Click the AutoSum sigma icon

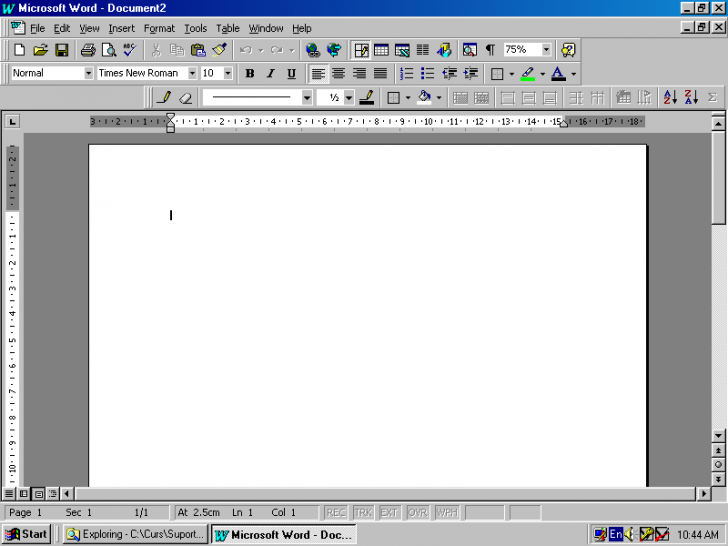(712, 98)
